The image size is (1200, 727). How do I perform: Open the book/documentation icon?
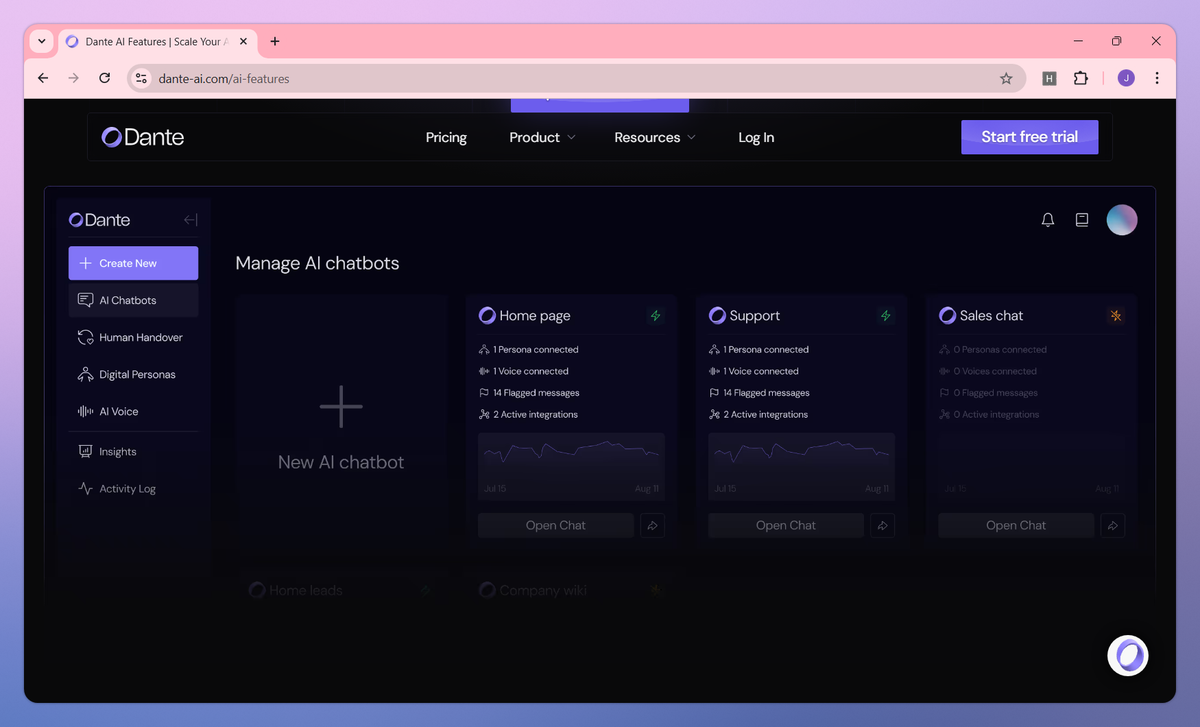(x=1082, y=220)
